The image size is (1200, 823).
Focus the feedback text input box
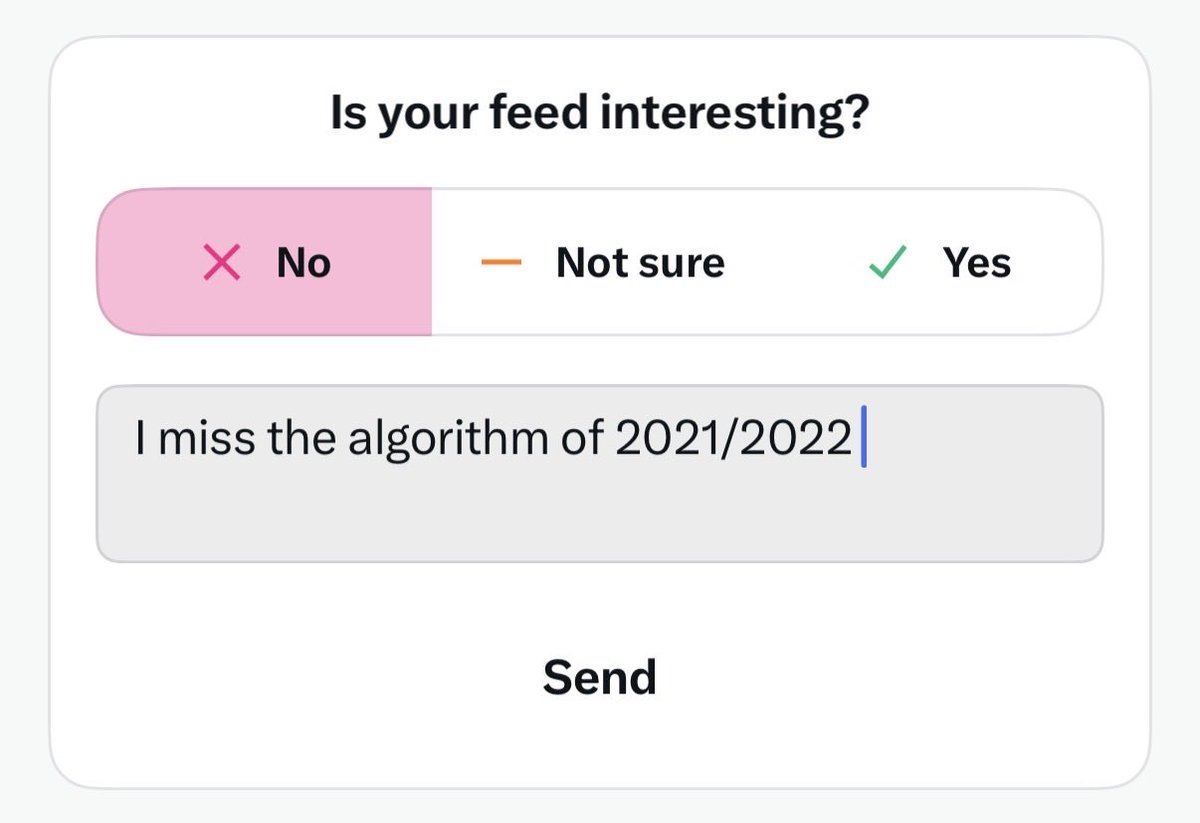coord(600,474)
